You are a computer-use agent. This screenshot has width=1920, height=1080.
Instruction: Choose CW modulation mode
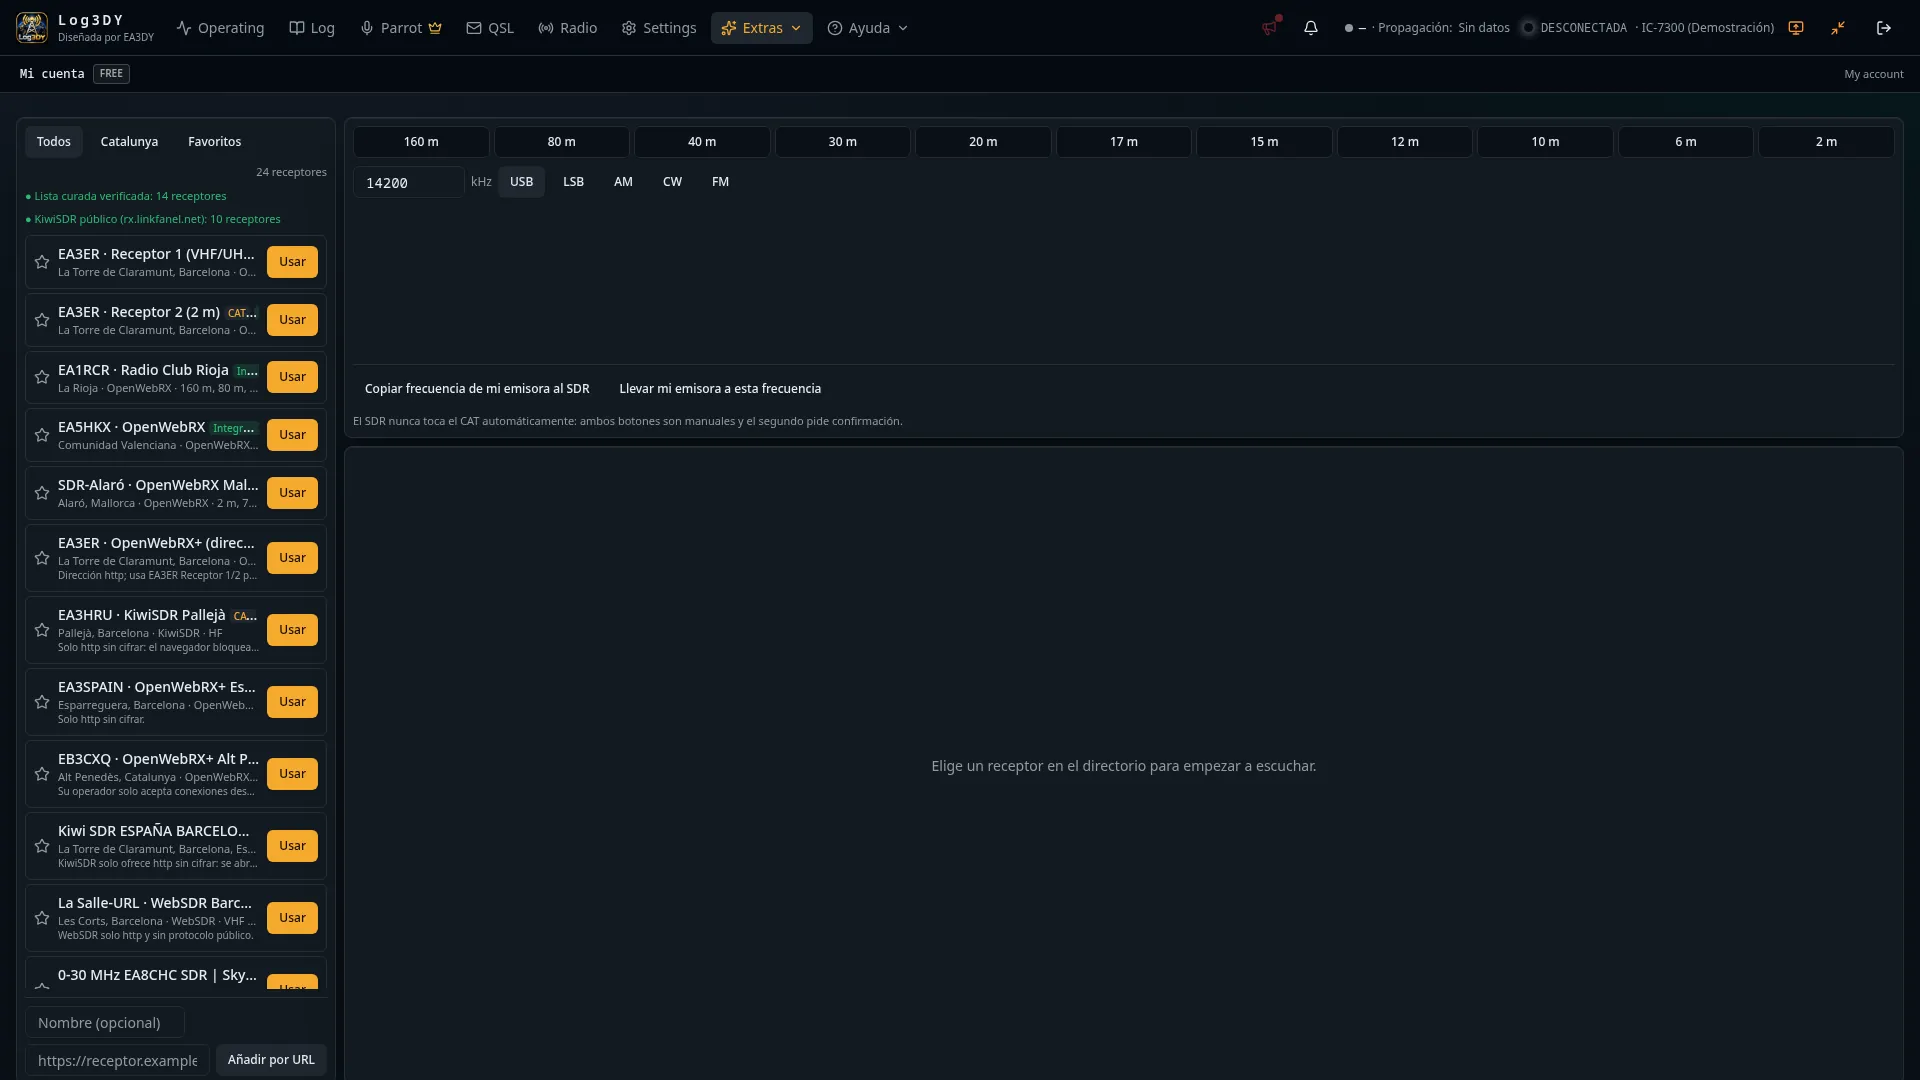[x=672, y=182]
